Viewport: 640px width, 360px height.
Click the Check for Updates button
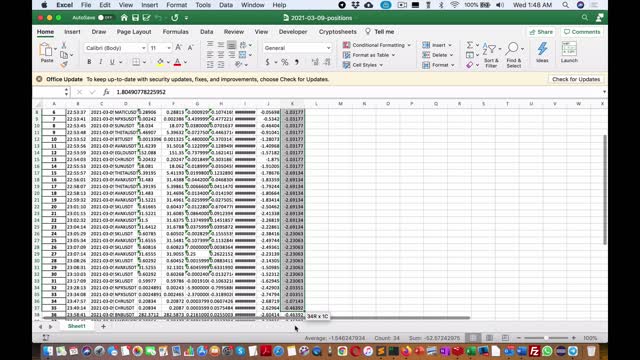tap(576, 79)
